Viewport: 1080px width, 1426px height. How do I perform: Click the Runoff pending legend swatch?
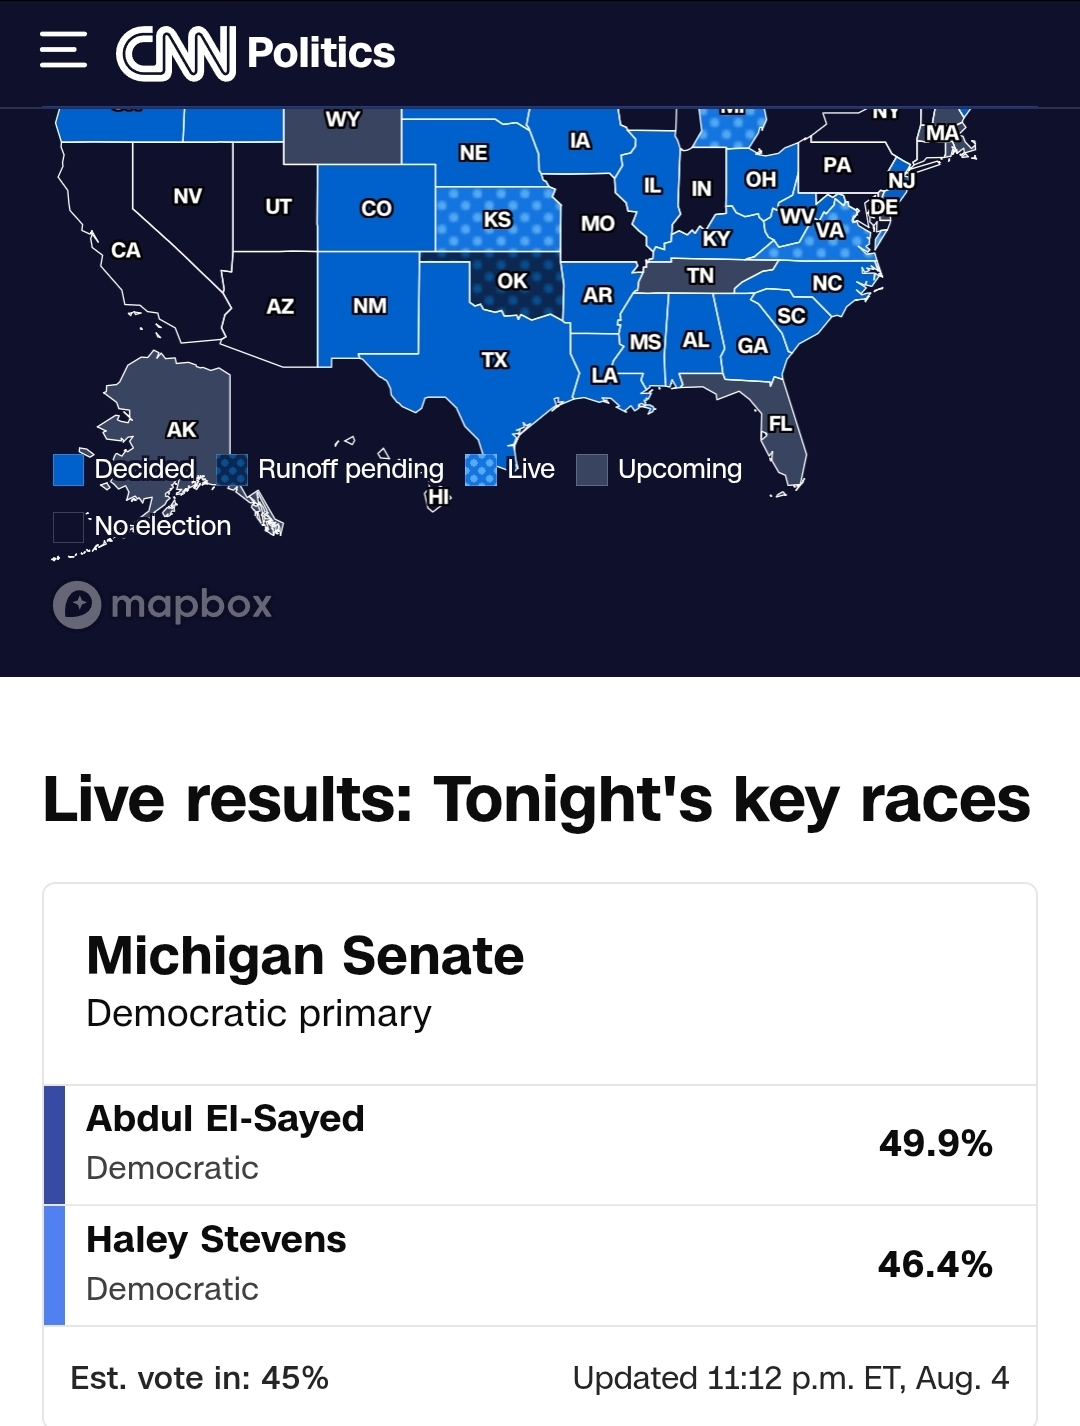click(x=232, y=469)
